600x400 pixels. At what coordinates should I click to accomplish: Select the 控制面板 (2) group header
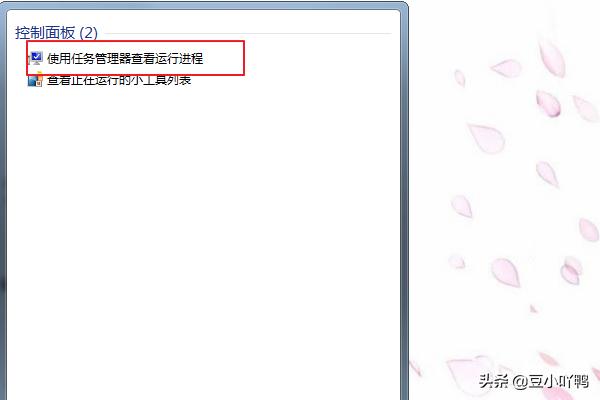(56, 33)
